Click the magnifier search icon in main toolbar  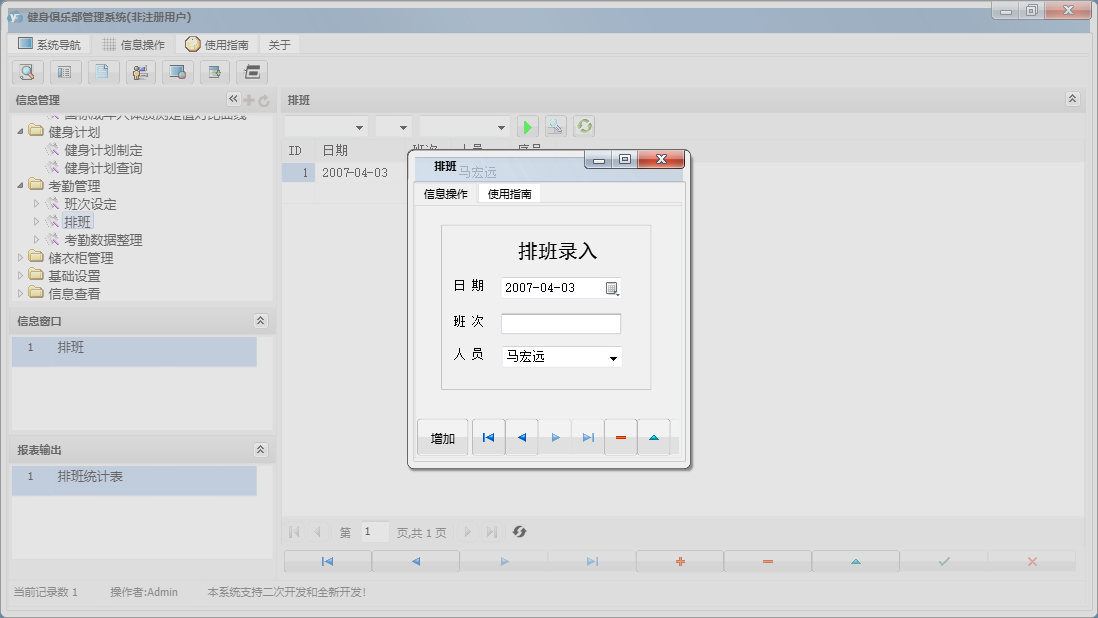pyautogui.click(x=27, y=72)
